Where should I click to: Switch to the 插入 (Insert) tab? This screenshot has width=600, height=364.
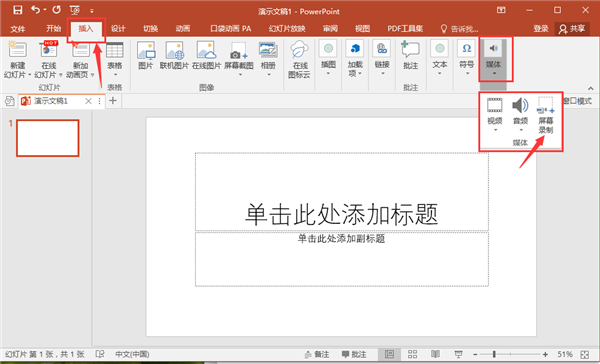coord(86,28)
